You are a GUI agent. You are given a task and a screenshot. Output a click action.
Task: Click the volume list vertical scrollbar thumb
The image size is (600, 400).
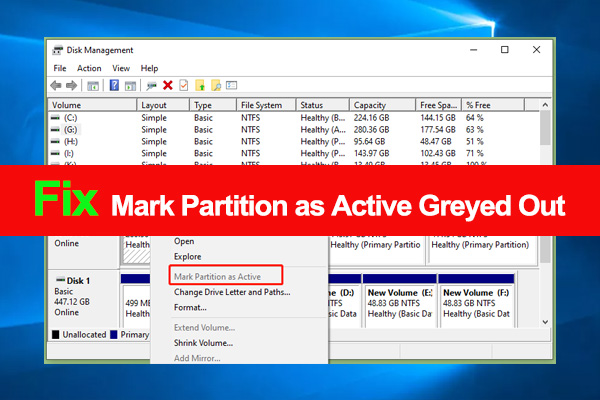tap(545, 128)
